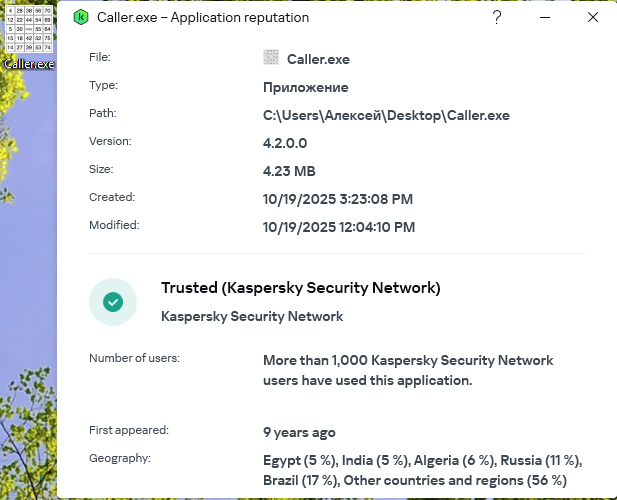Click the file type value 'Приложение'
This screenshot has width=617, height=500.
pos(305,87)
